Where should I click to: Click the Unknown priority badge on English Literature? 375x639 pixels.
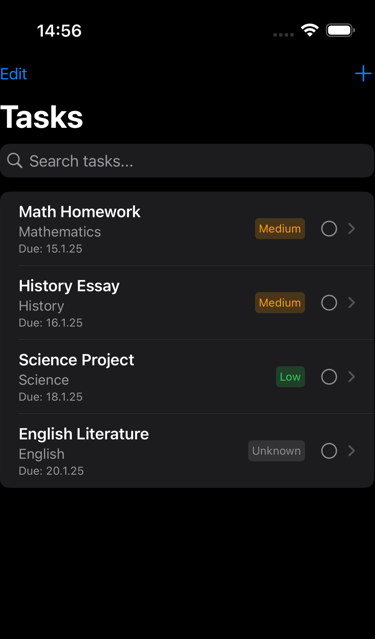pyautogui.click(x=276, y=451)
